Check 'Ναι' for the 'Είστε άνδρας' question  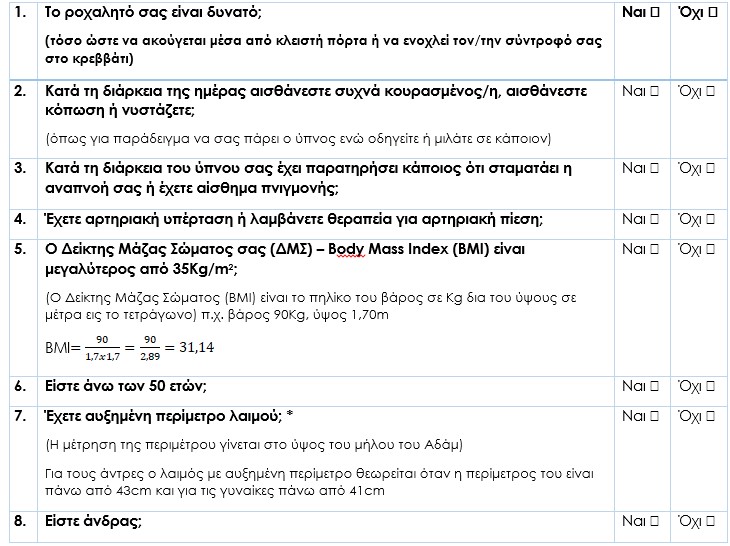[x=654, y=520]
